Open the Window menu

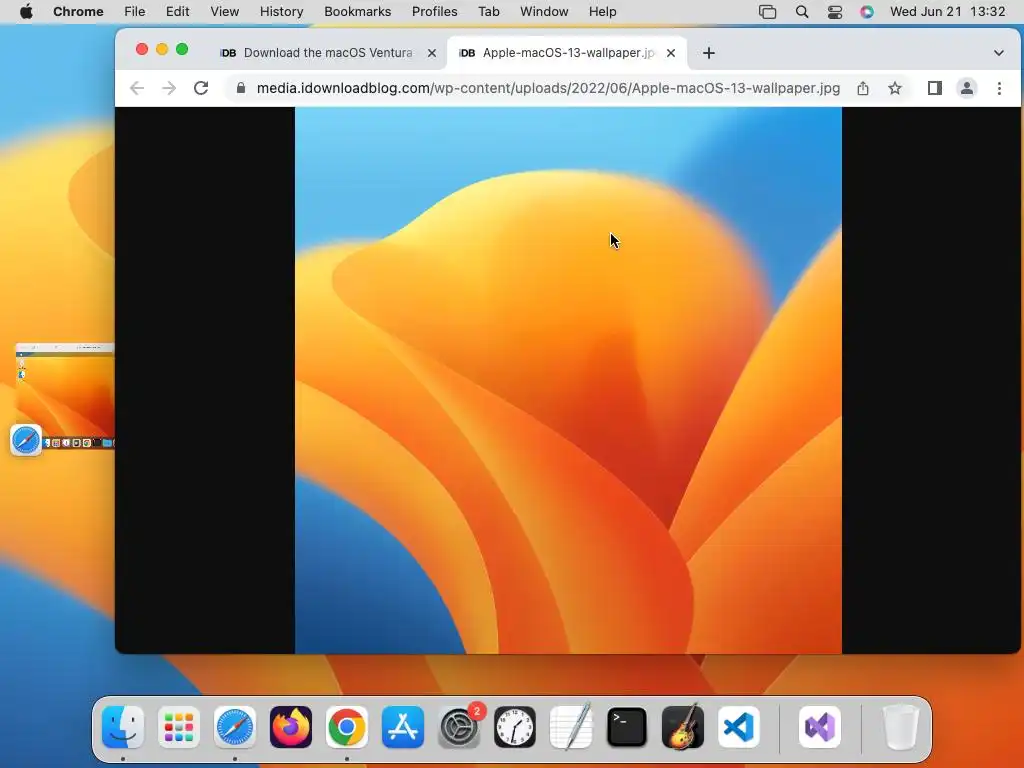point(544,12)
